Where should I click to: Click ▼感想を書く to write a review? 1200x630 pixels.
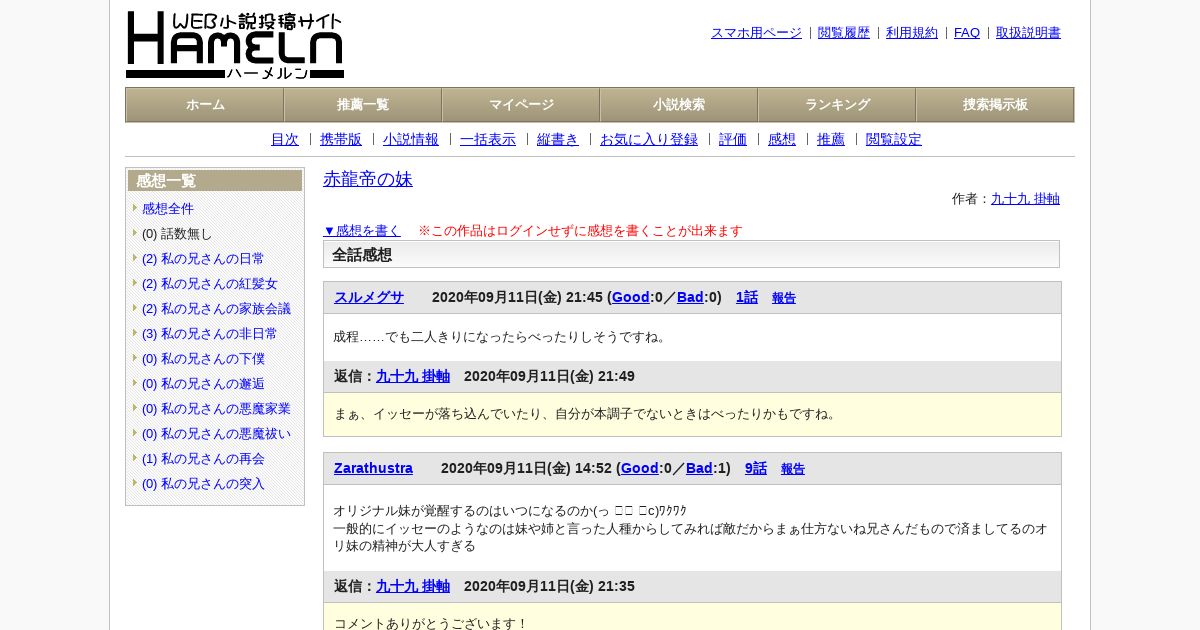click(362, 230)
